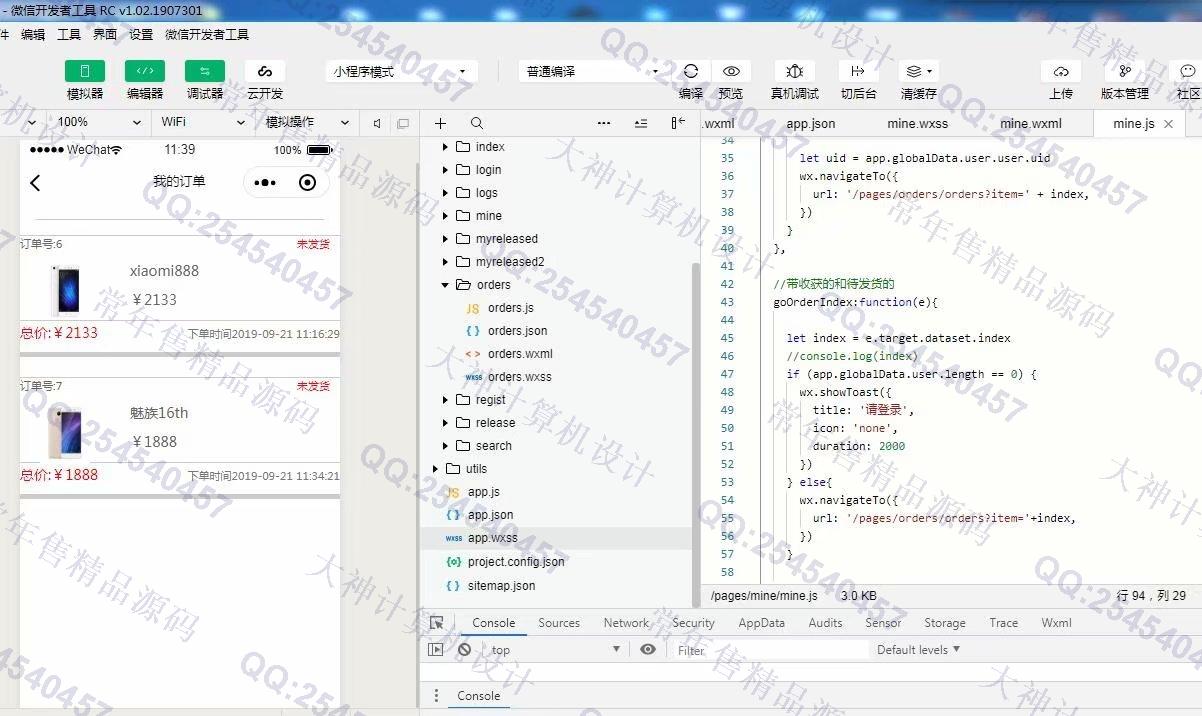The image size is (1202, 716).
Task: Click the add new file plus icon
Action: tap(440, 123)
